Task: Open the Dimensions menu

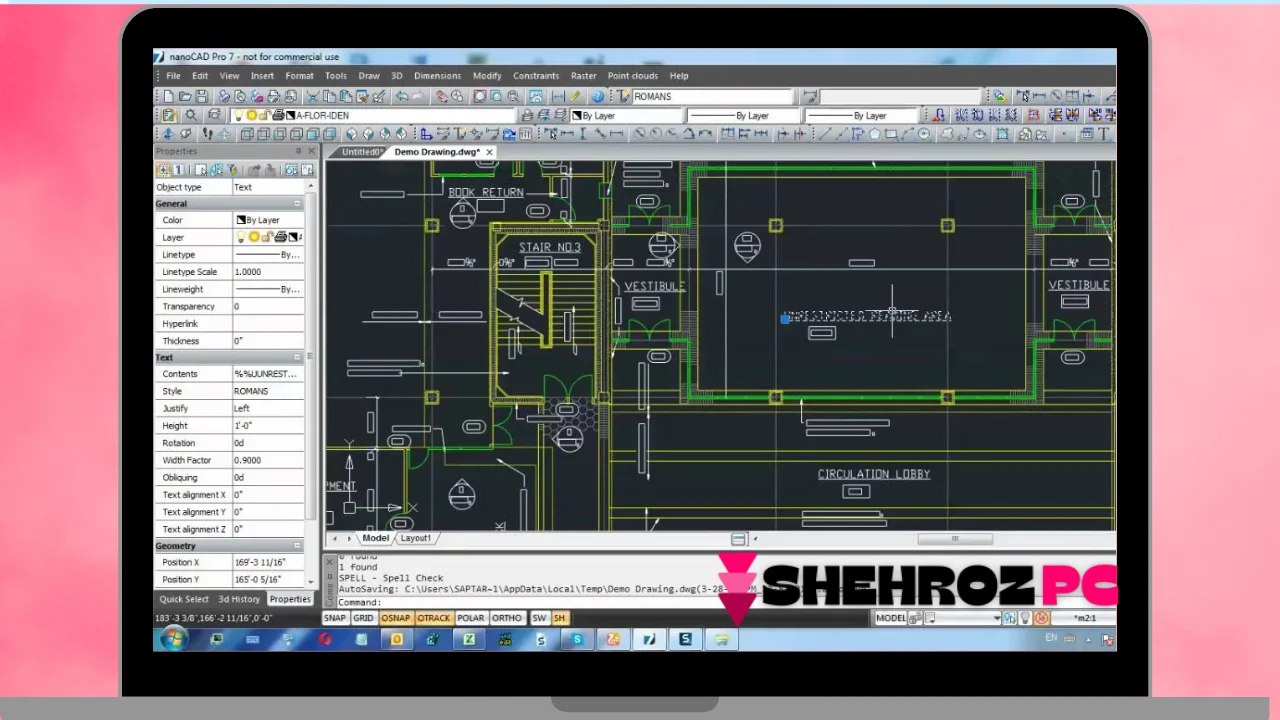Action: tap(437, 75)
